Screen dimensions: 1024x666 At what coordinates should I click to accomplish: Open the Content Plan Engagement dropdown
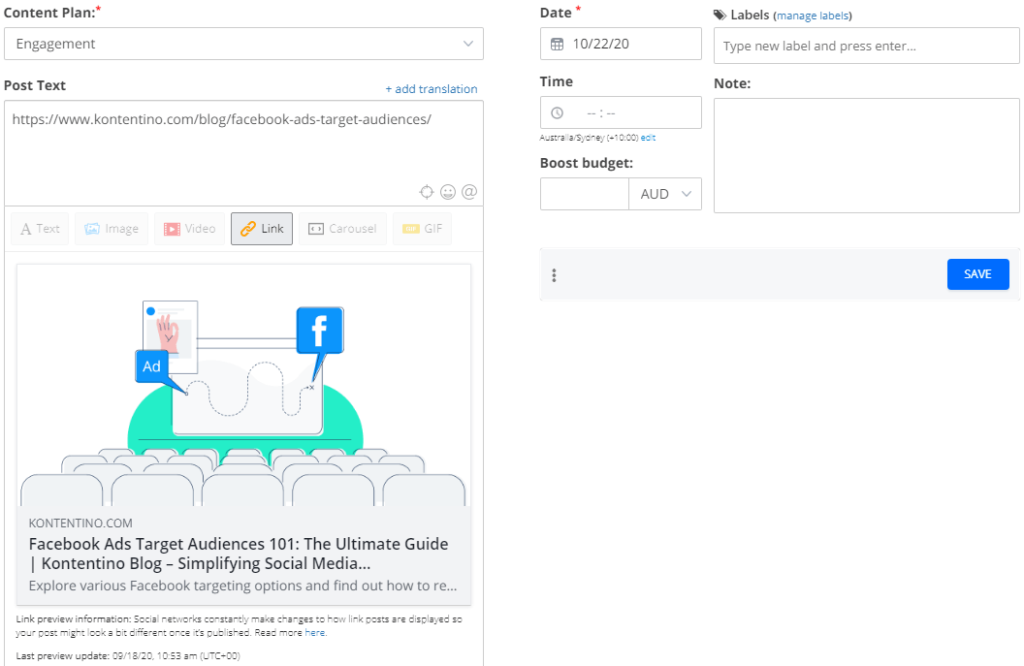click(x=244, y=44)
